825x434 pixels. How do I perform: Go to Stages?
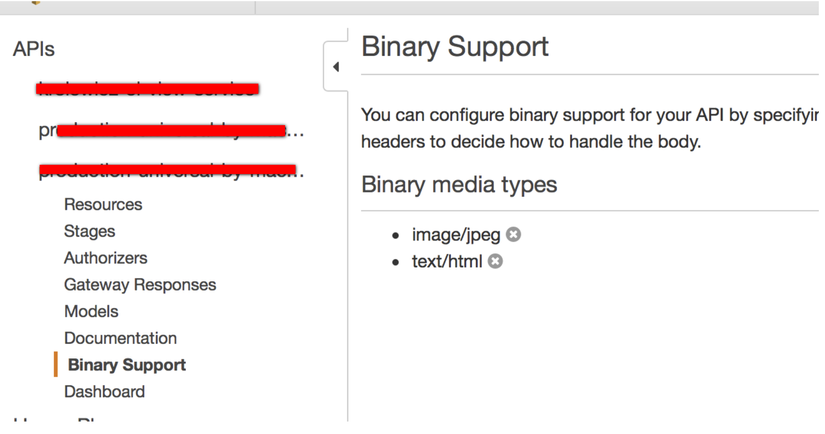[89, 231]
